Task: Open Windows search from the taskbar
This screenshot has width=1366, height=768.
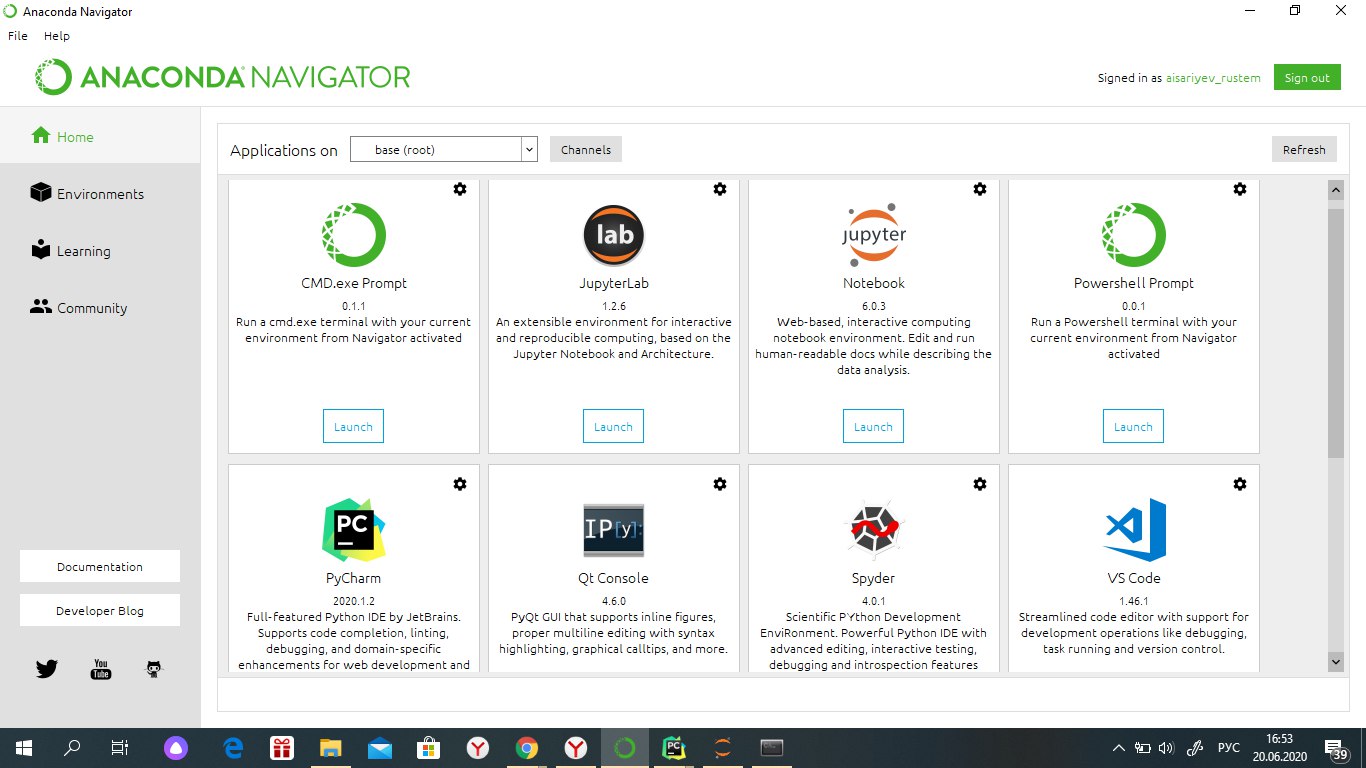Action: click(x=72, y=747)
